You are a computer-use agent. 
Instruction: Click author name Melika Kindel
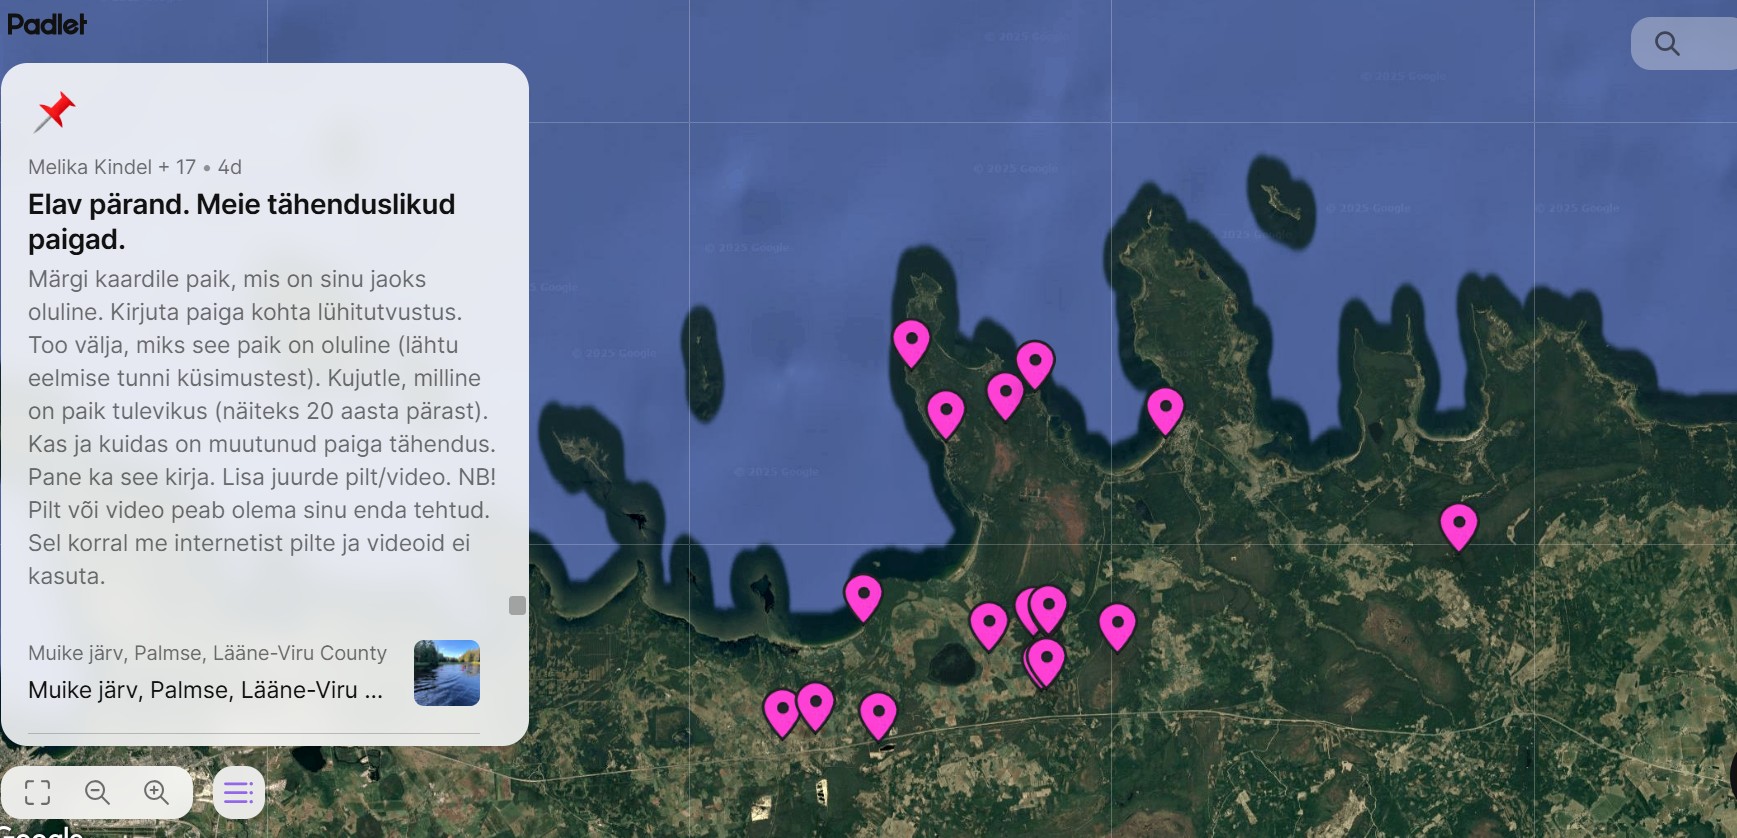[x=90, y=167]
